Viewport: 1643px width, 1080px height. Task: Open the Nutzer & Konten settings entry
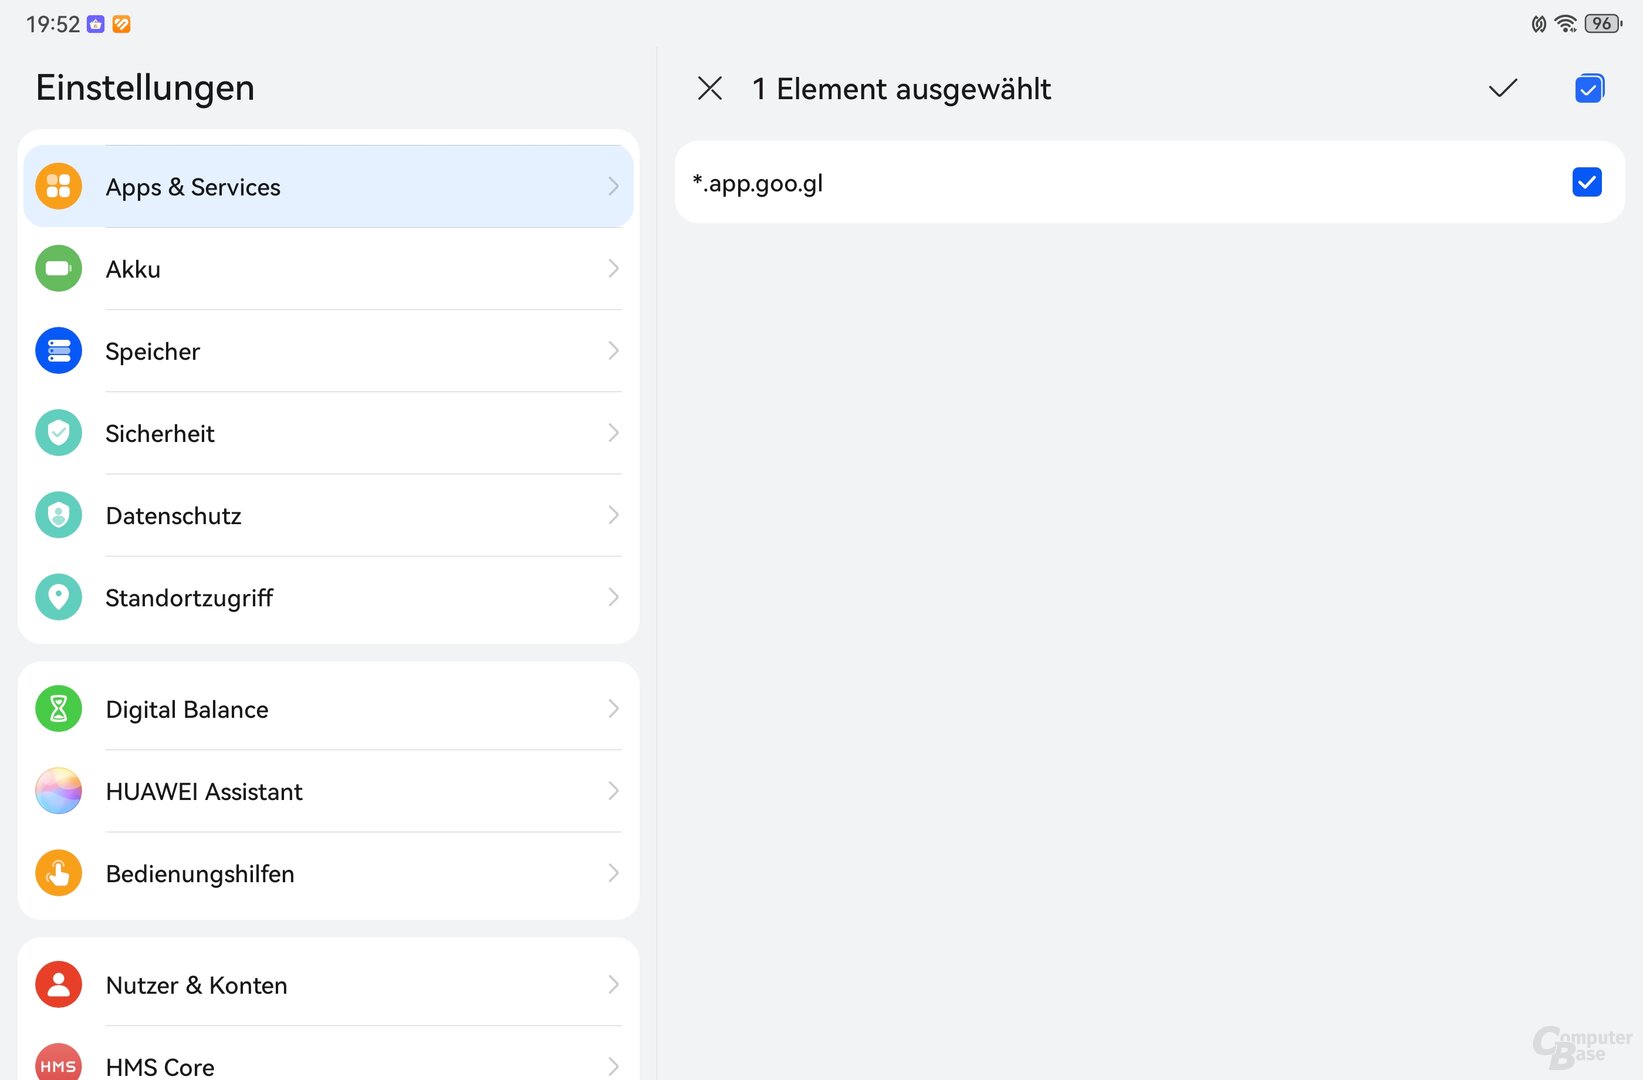point(328,985)
